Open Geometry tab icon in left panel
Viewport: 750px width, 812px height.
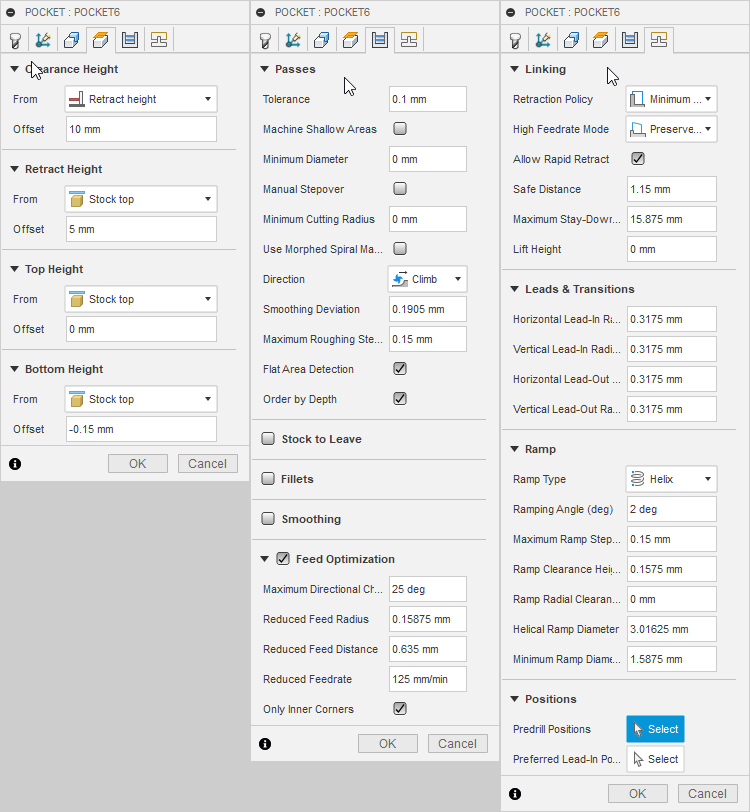[43, 40]
